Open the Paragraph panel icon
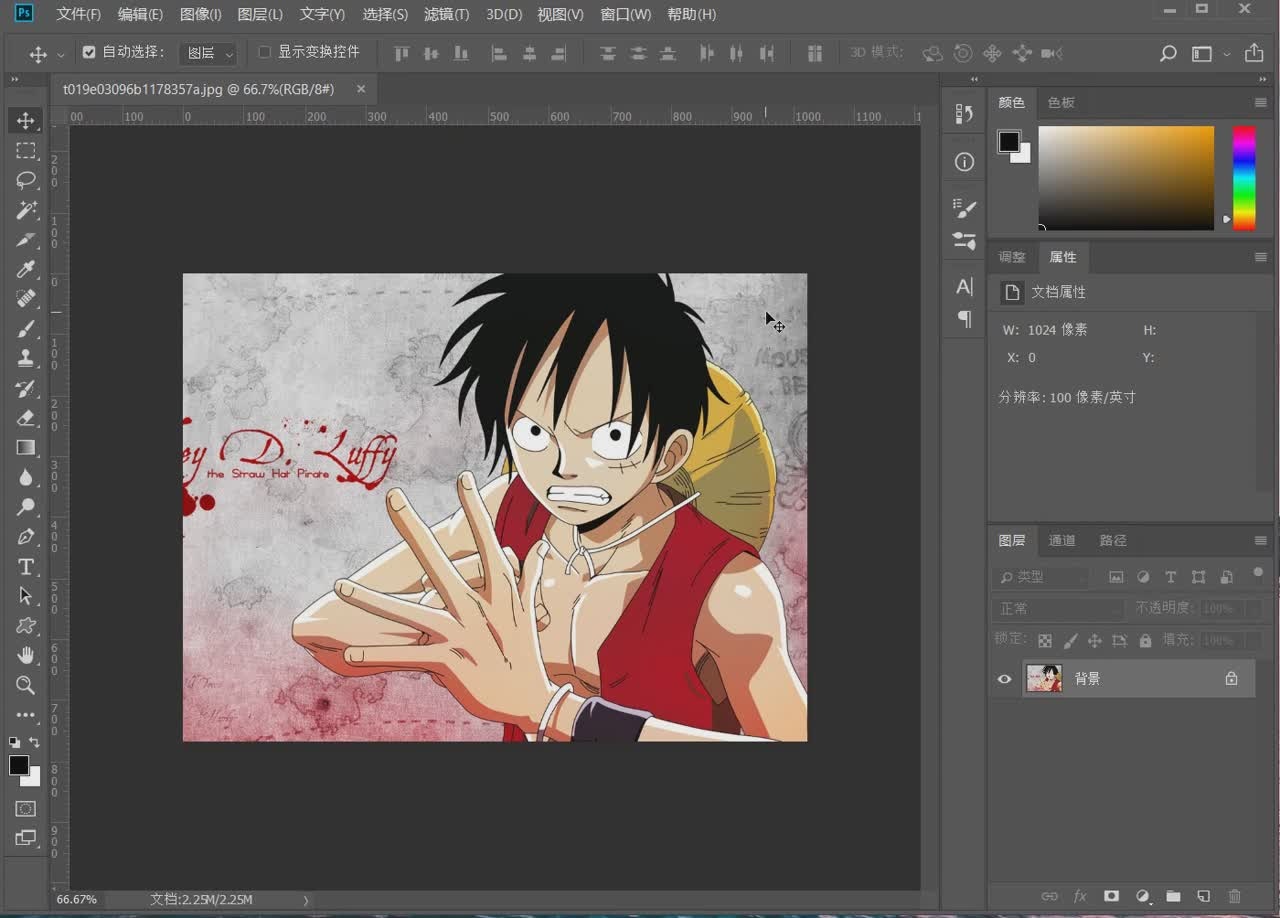1280x918 pixels. pyautogui.click(x=964, y=319)
